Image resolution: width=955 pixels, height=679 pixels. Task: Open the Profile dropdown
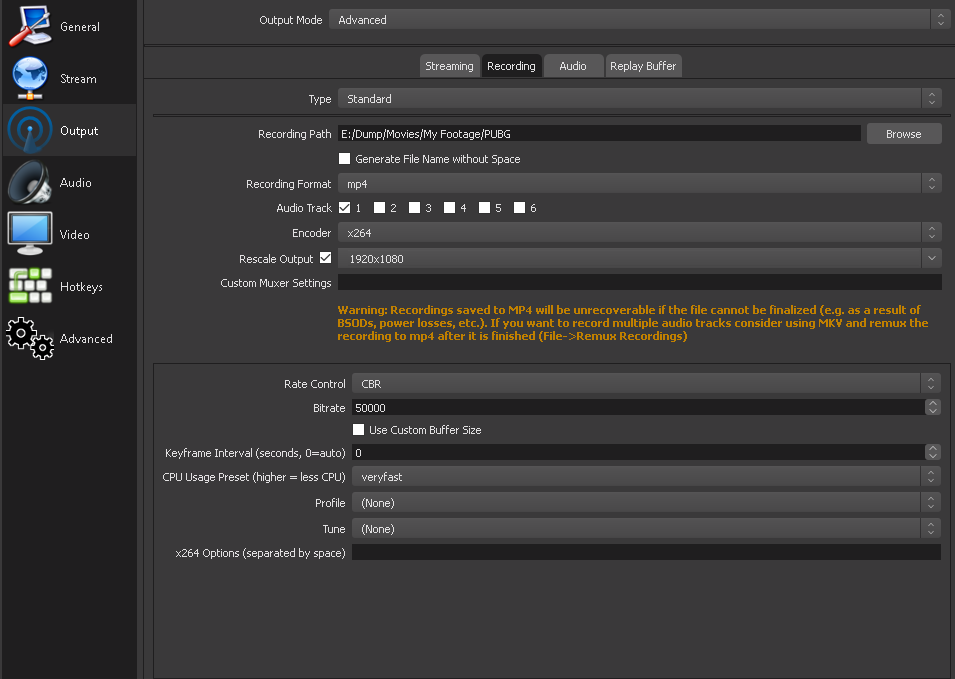click(646, 502)
